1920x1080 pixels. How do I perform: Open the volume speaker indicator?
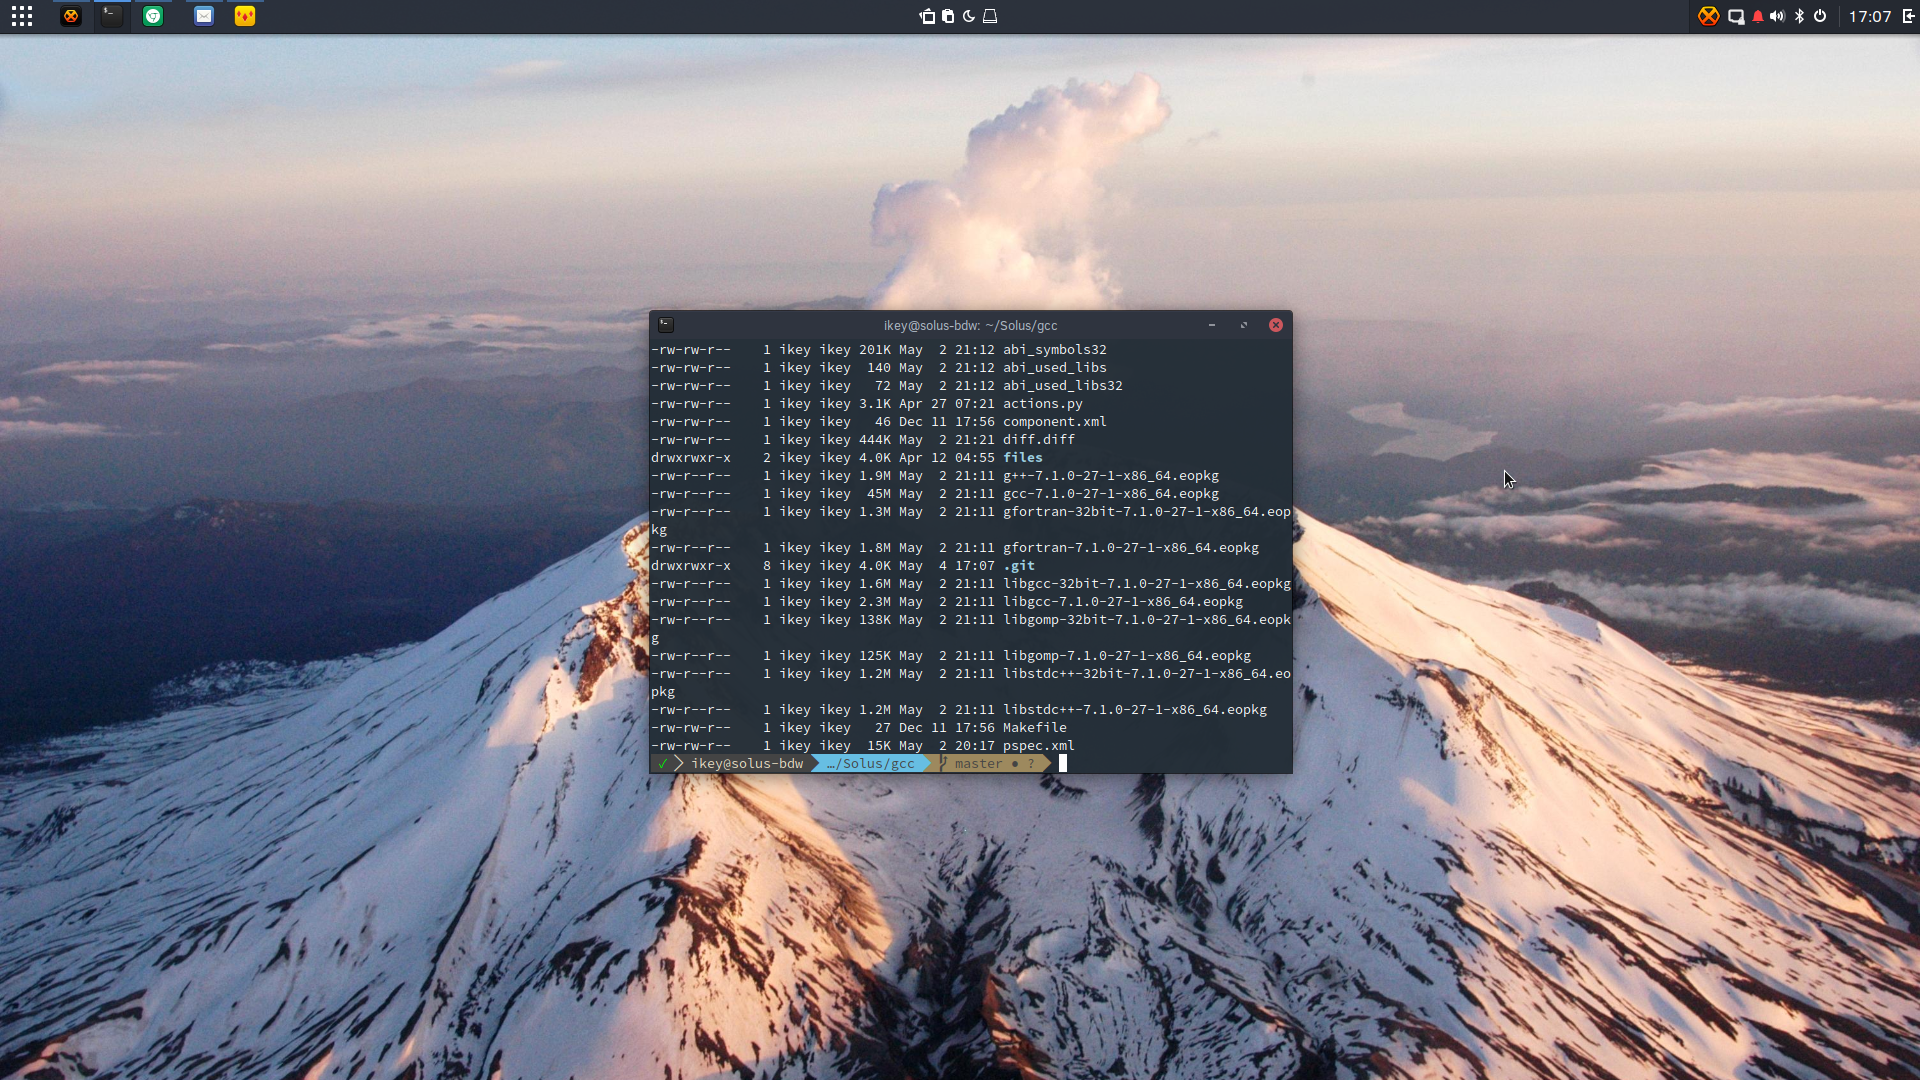[x=1777, y=16]
